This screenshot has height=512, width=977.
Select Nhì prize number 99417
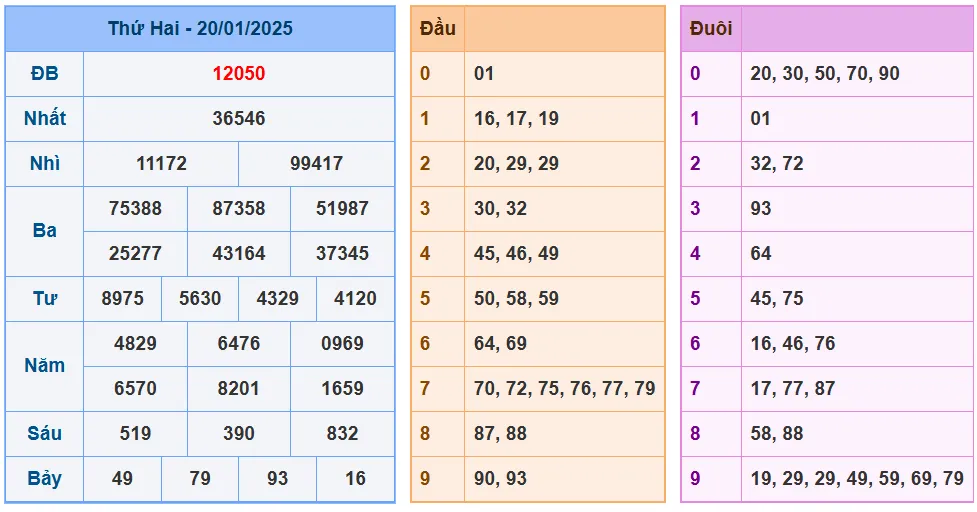pos(317,163)
